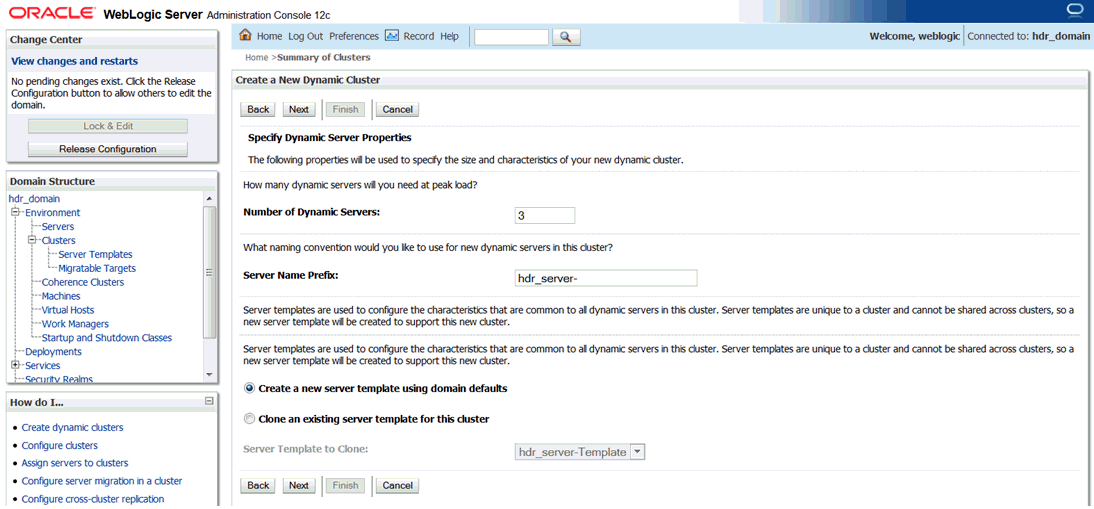1094x509 pixels.
Task: Collapse the How do I panel
Action: click(209, 401)
